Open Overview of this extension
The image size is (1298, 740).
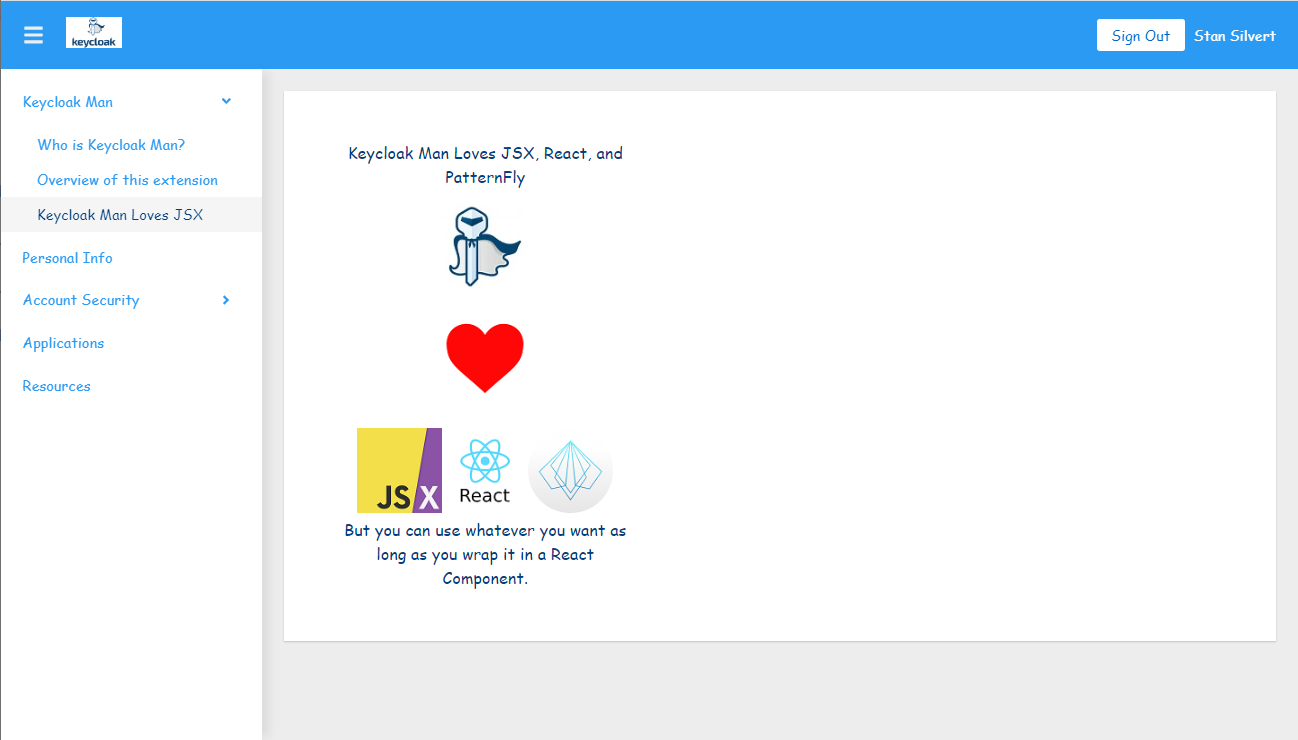pos(127,180)
